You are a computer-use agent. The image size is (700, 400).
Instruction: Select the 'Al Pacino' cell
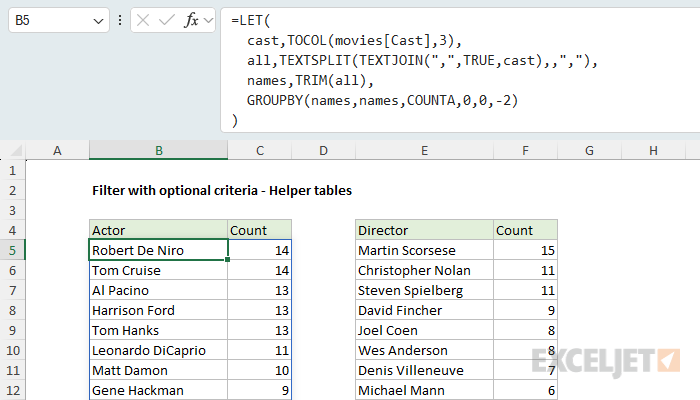158,290
